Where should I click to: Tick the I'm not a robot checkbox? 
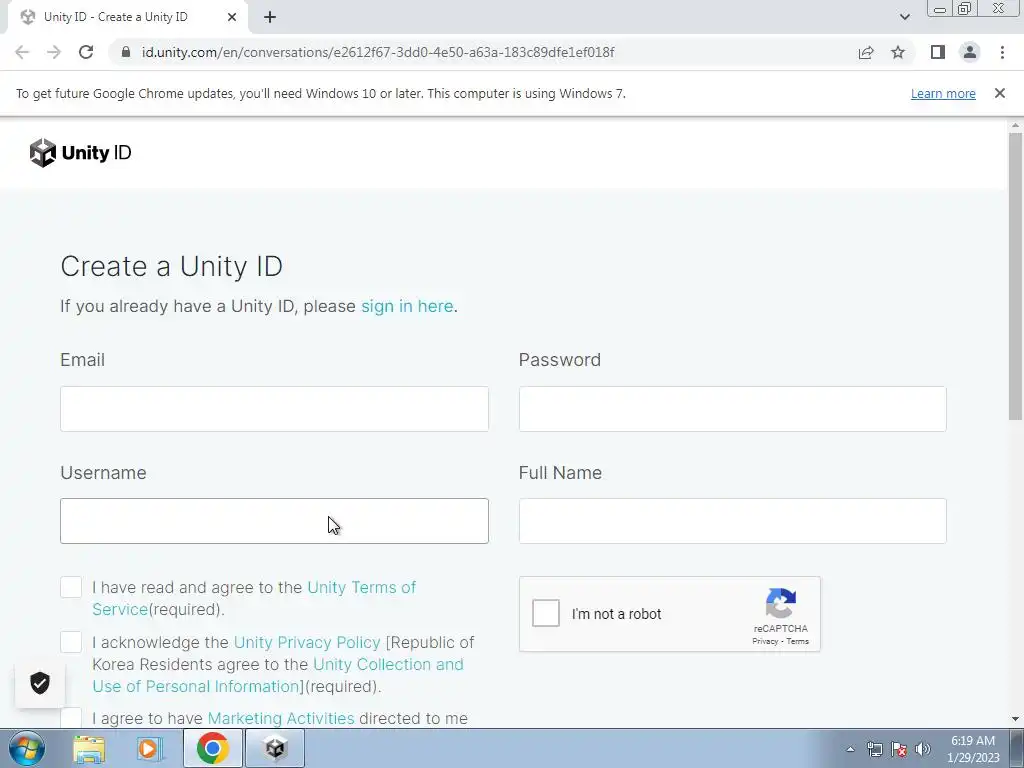[x=546, y=613]
